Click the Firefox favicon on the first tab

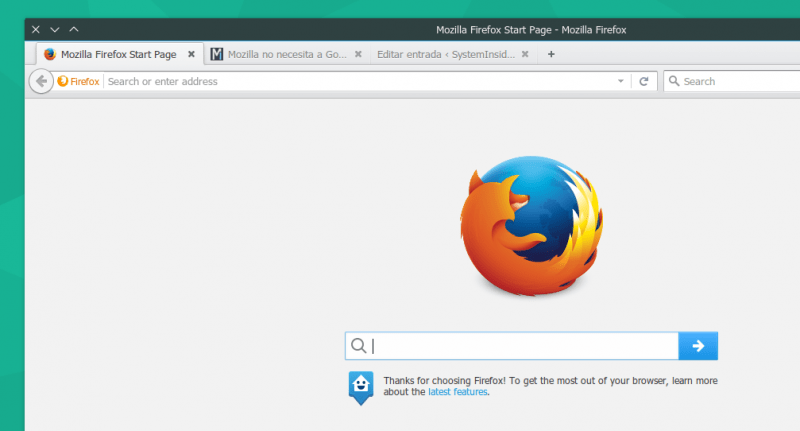[x=49, y=54]
